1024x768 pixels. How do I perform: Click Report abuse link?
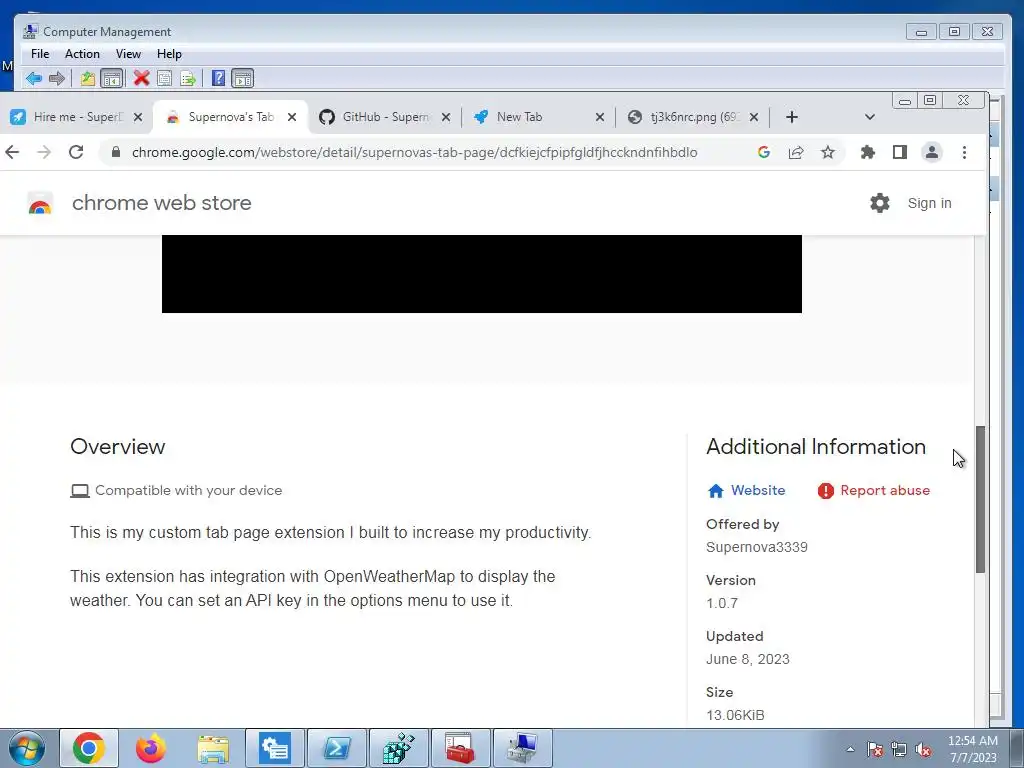coord(874,490)
